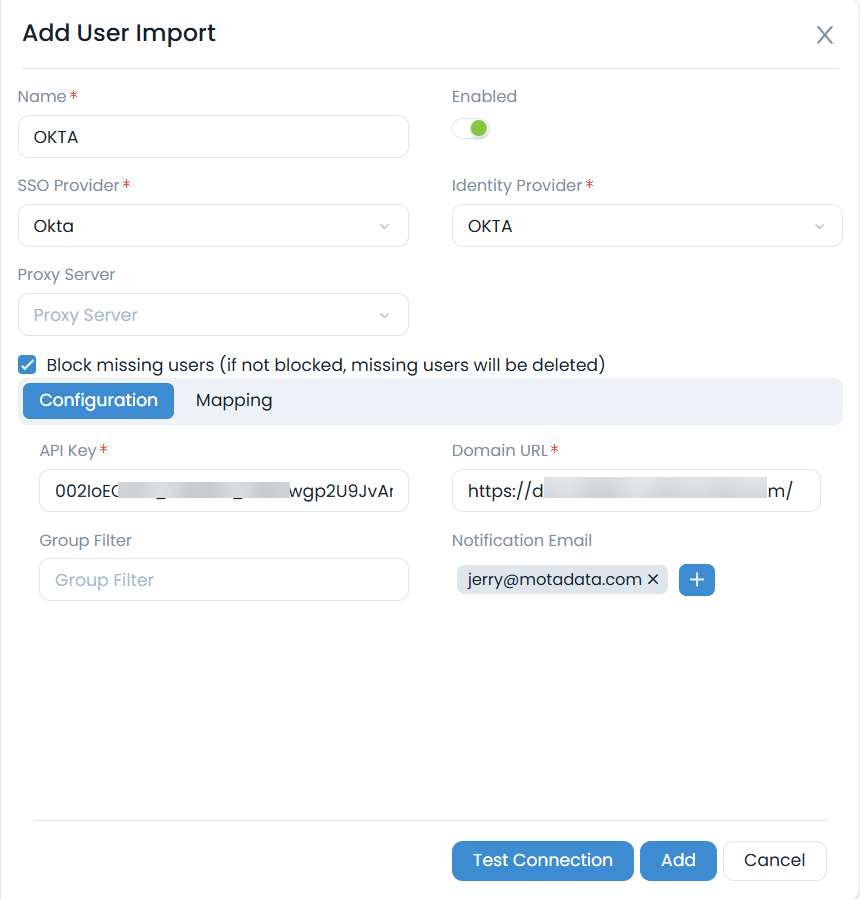Select the Configuration tab

tap(97, 400)
